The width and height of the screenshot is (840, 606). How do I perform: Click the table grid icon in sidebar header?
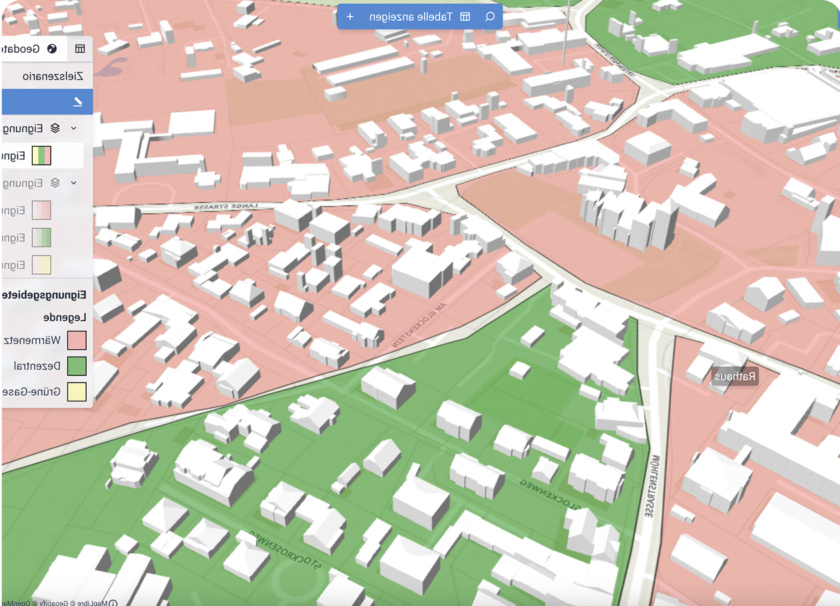tap(80, 48)
